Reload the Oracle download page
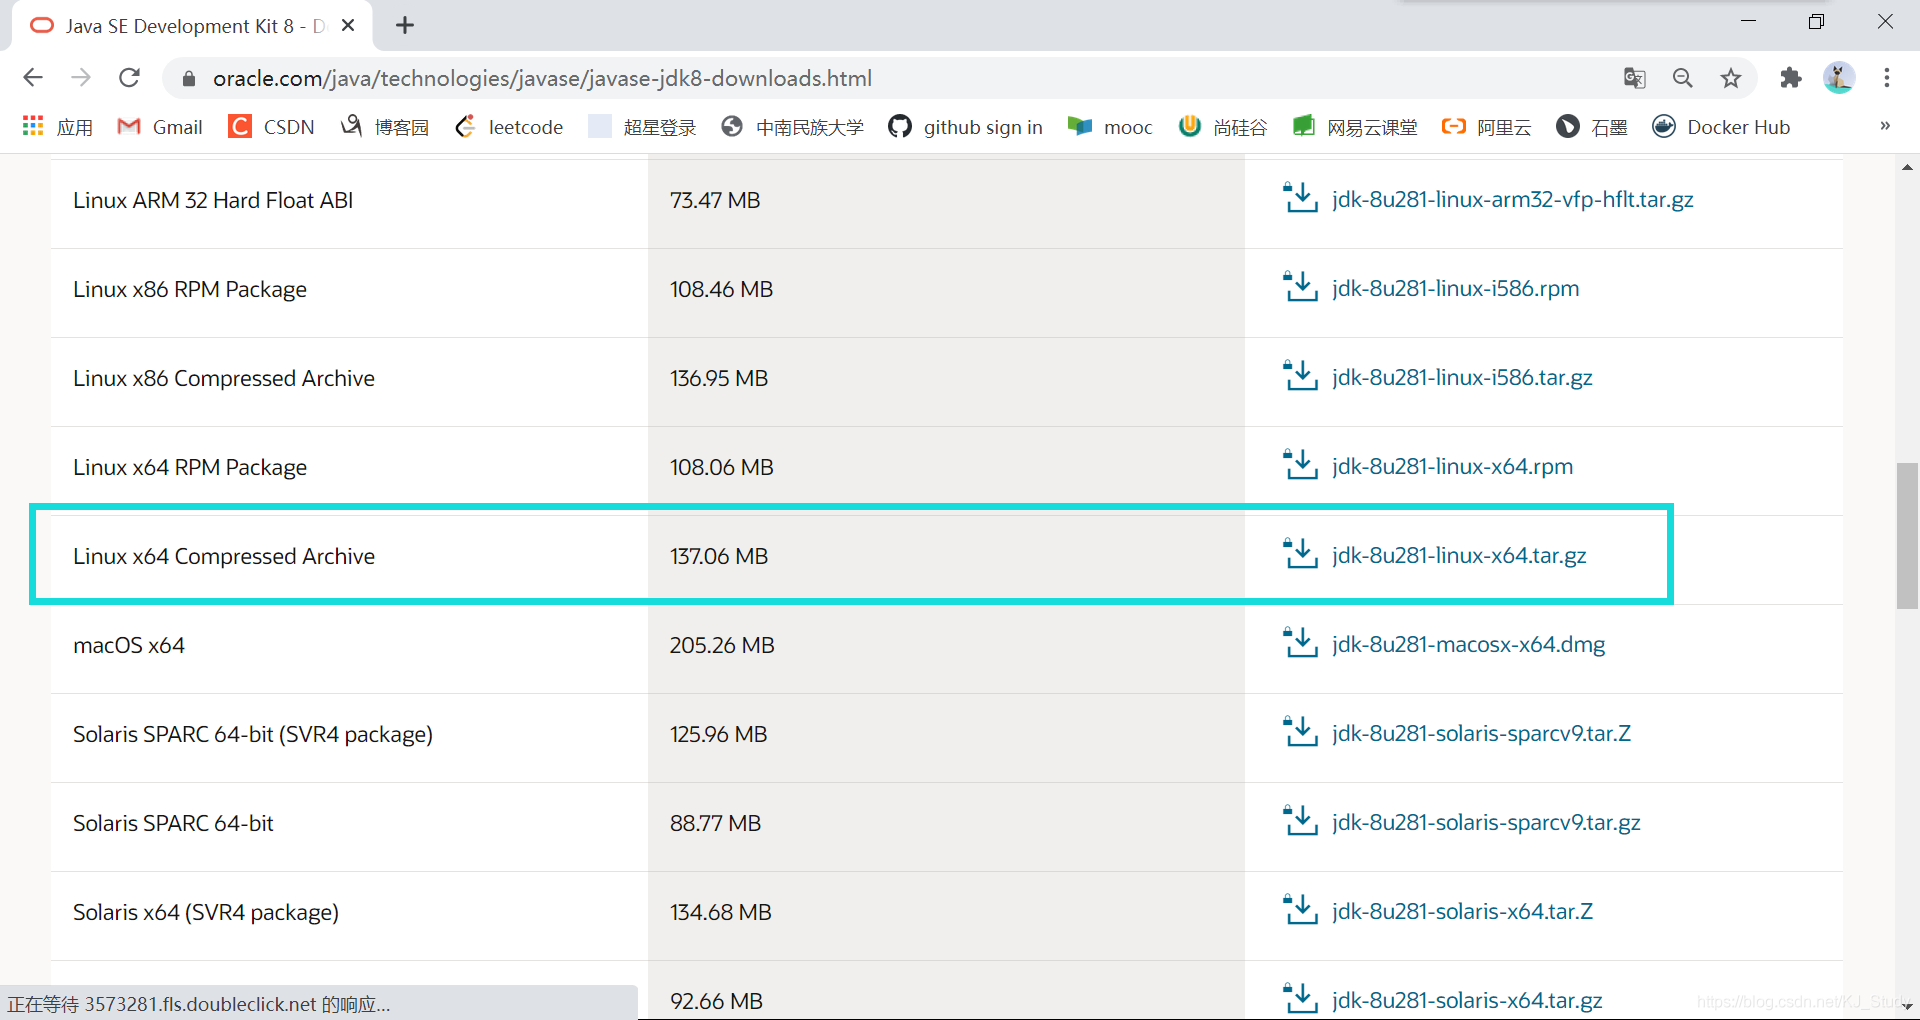The height and width of the screenshot is (1020, 1920). [x=129, y=78]
